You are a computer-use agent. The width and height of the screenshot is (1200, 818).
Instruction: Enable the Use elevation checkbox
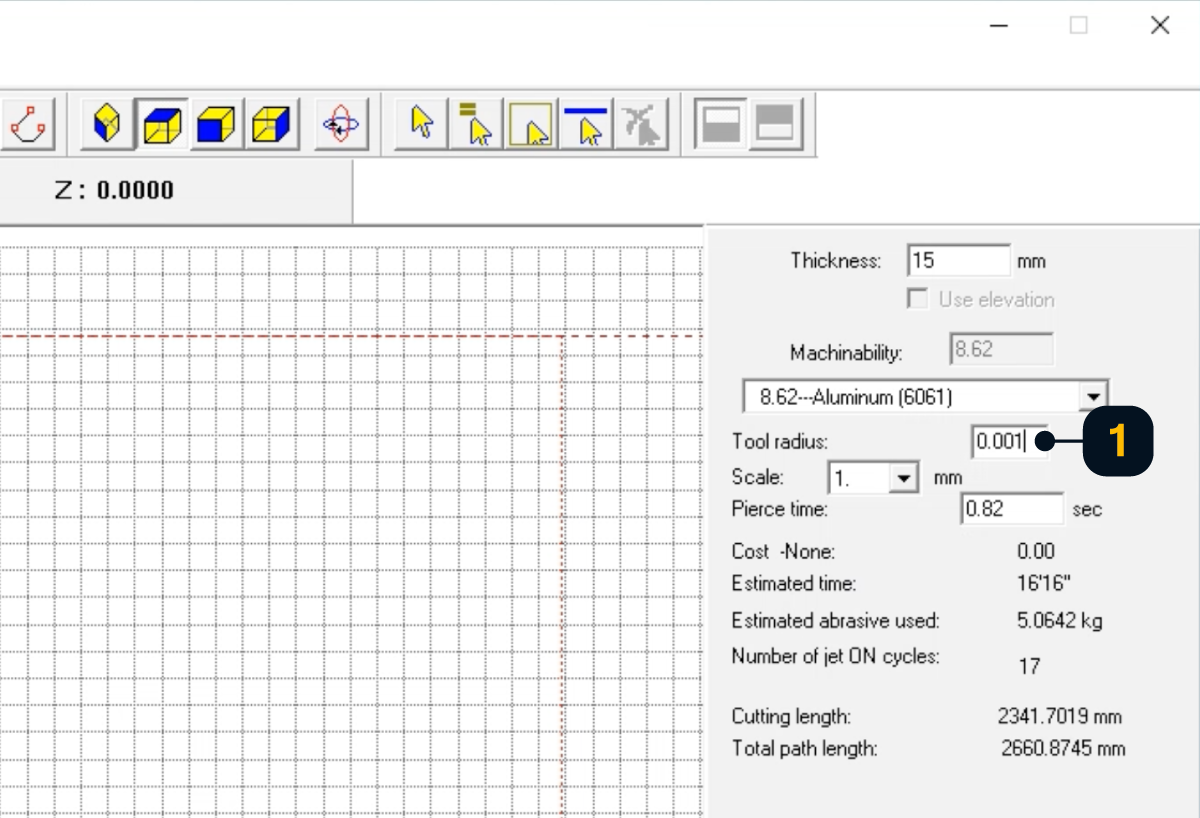(917, 299)
